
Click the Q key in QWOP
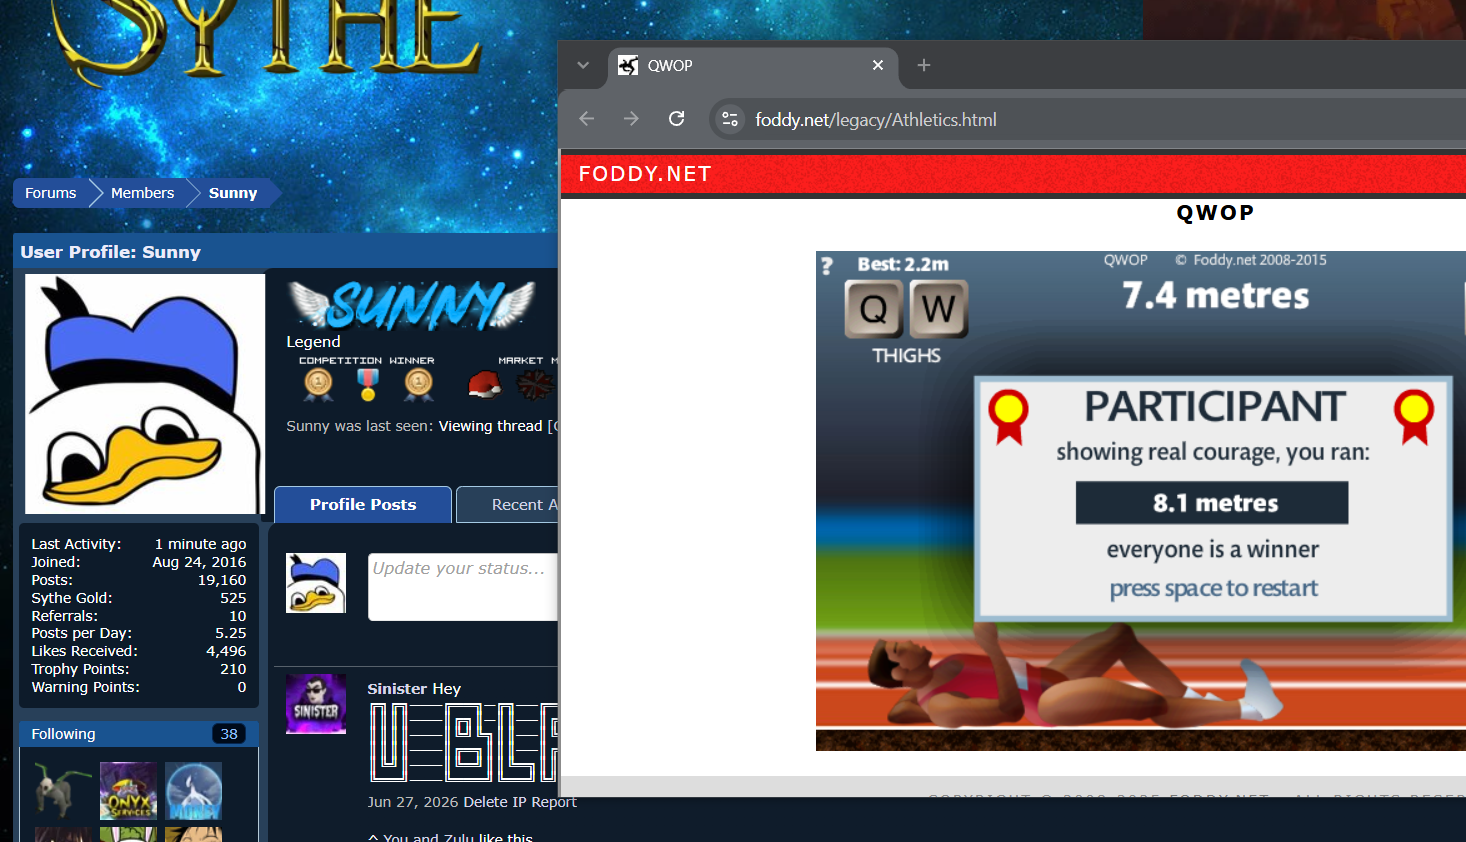point(874,309)
